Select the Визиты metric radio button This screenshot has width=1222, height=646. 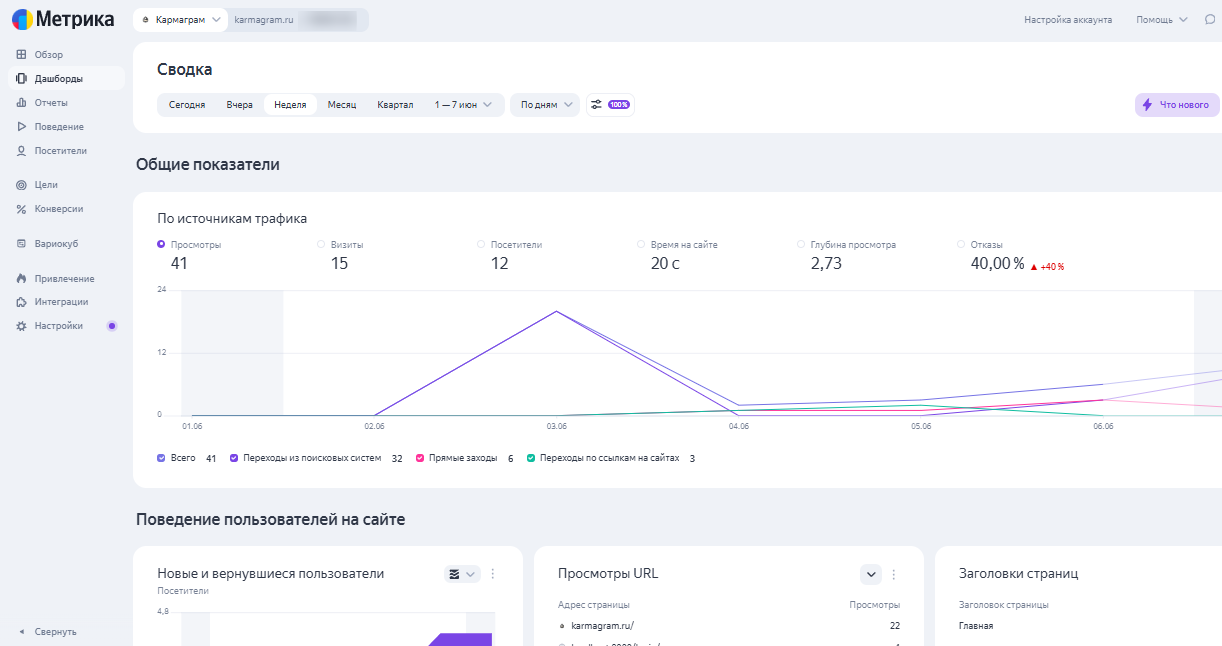321,244
